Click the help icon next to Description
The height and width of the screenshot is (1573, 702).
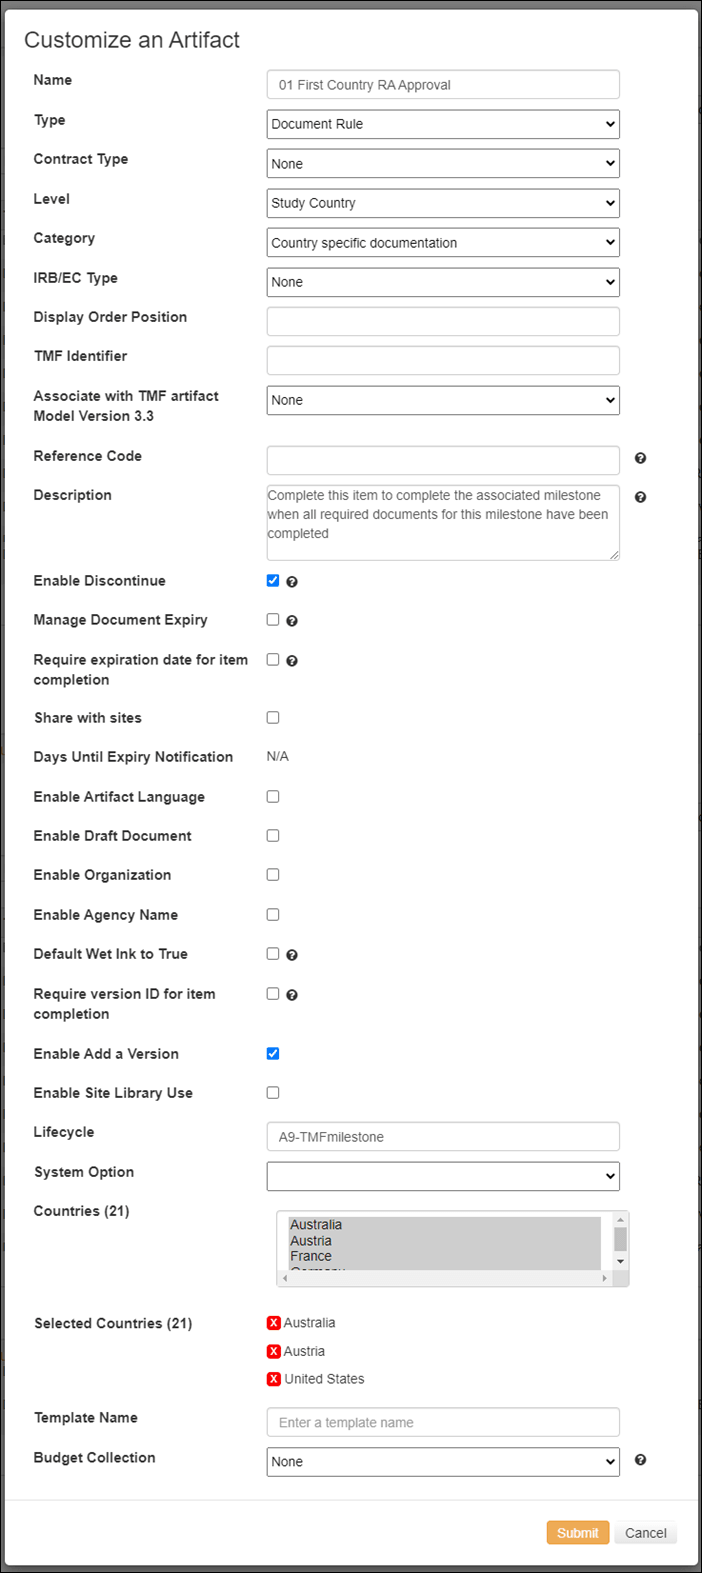640,496
